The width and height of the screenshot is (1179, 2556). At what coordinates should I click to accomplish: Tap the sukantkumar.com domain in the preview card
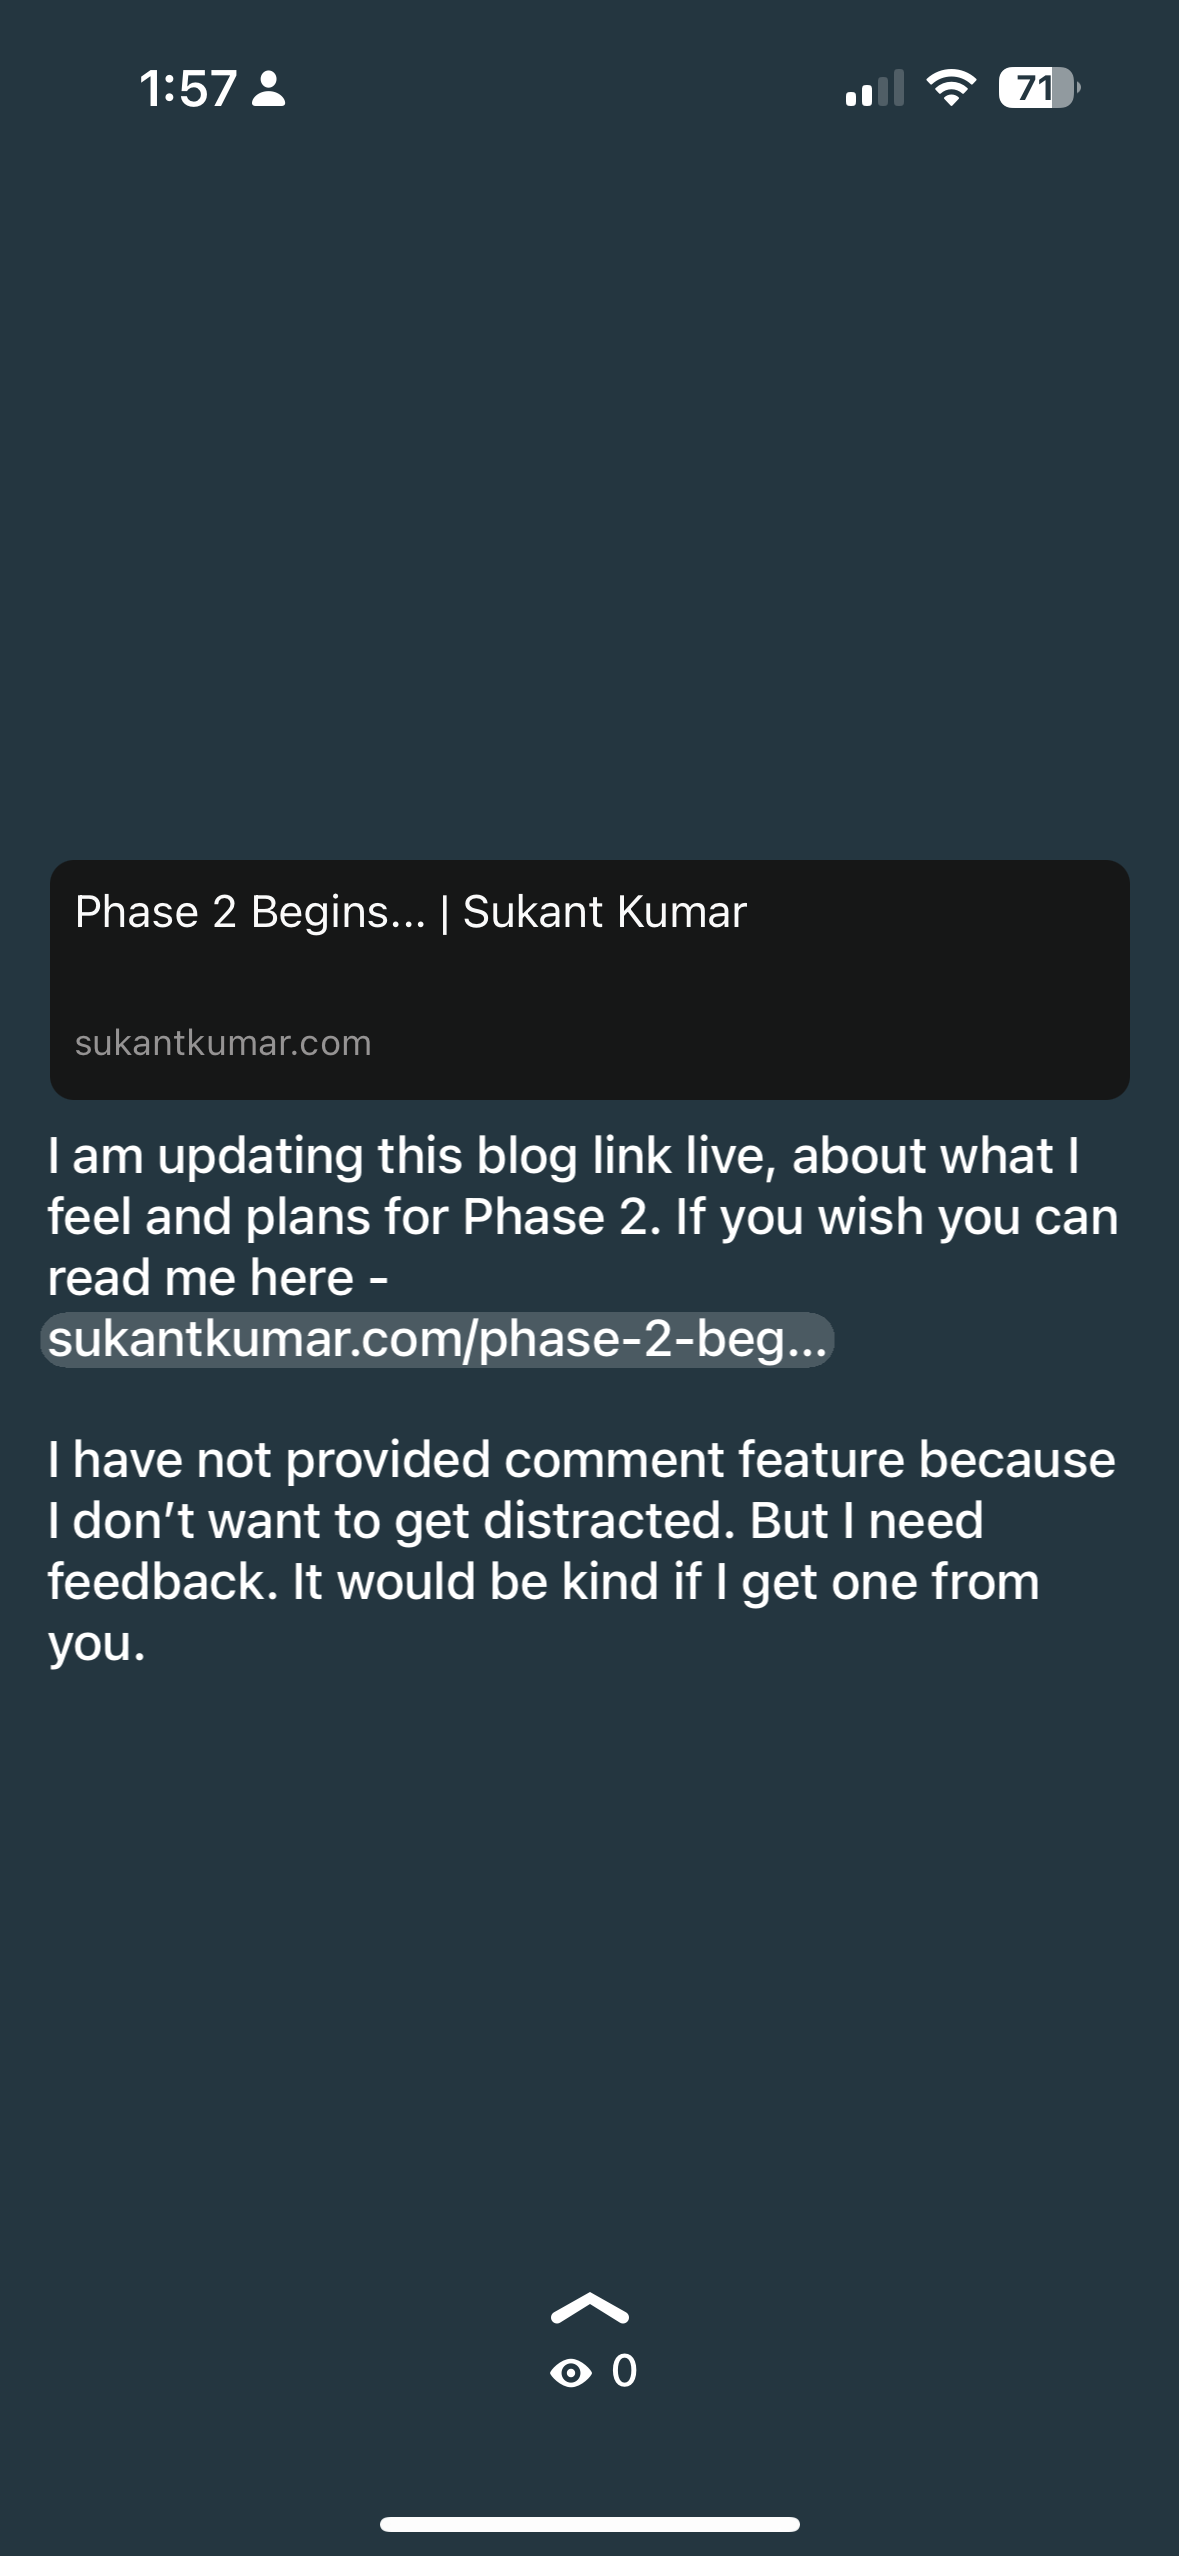point(223,1043)
